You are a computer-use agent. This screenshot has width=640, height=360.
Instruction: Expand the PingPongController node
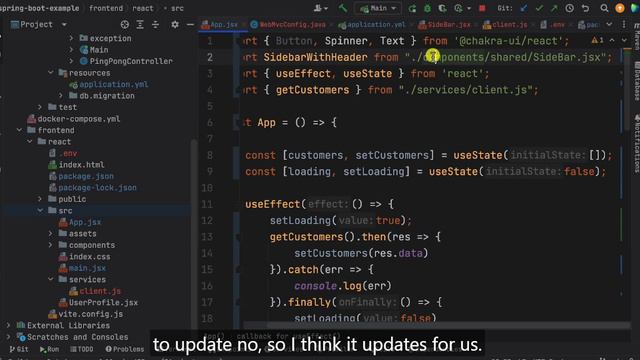coord(71,61)
